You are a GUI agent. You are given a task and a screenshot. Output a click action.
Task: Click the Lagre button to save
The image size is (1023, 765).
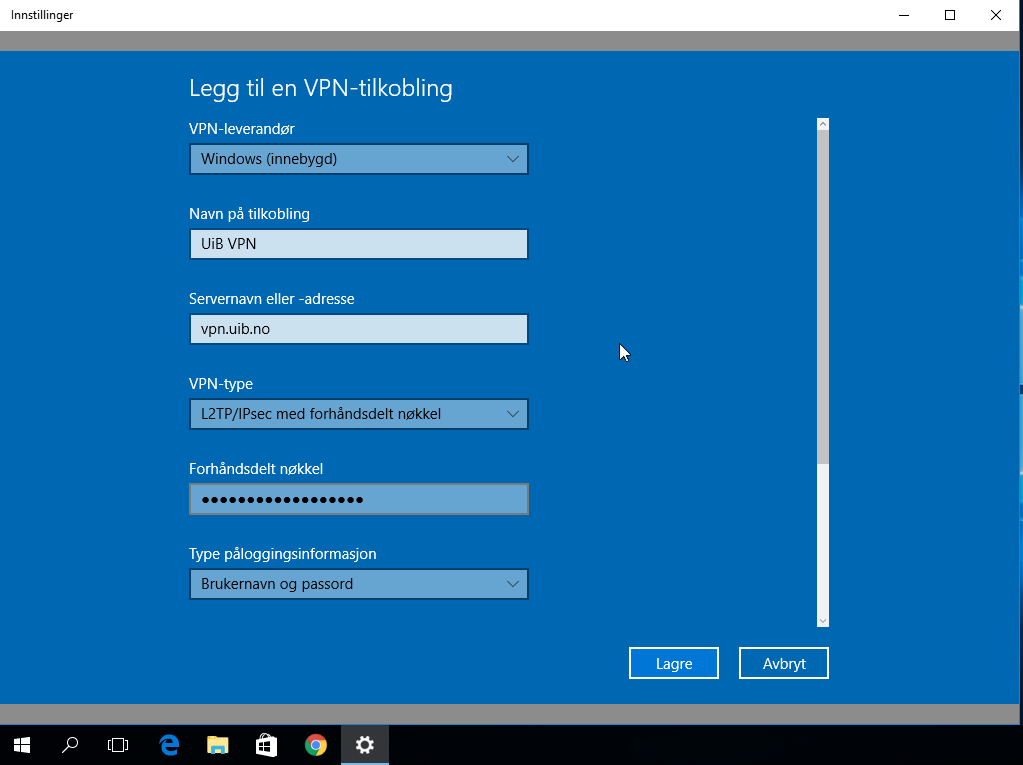673,663
